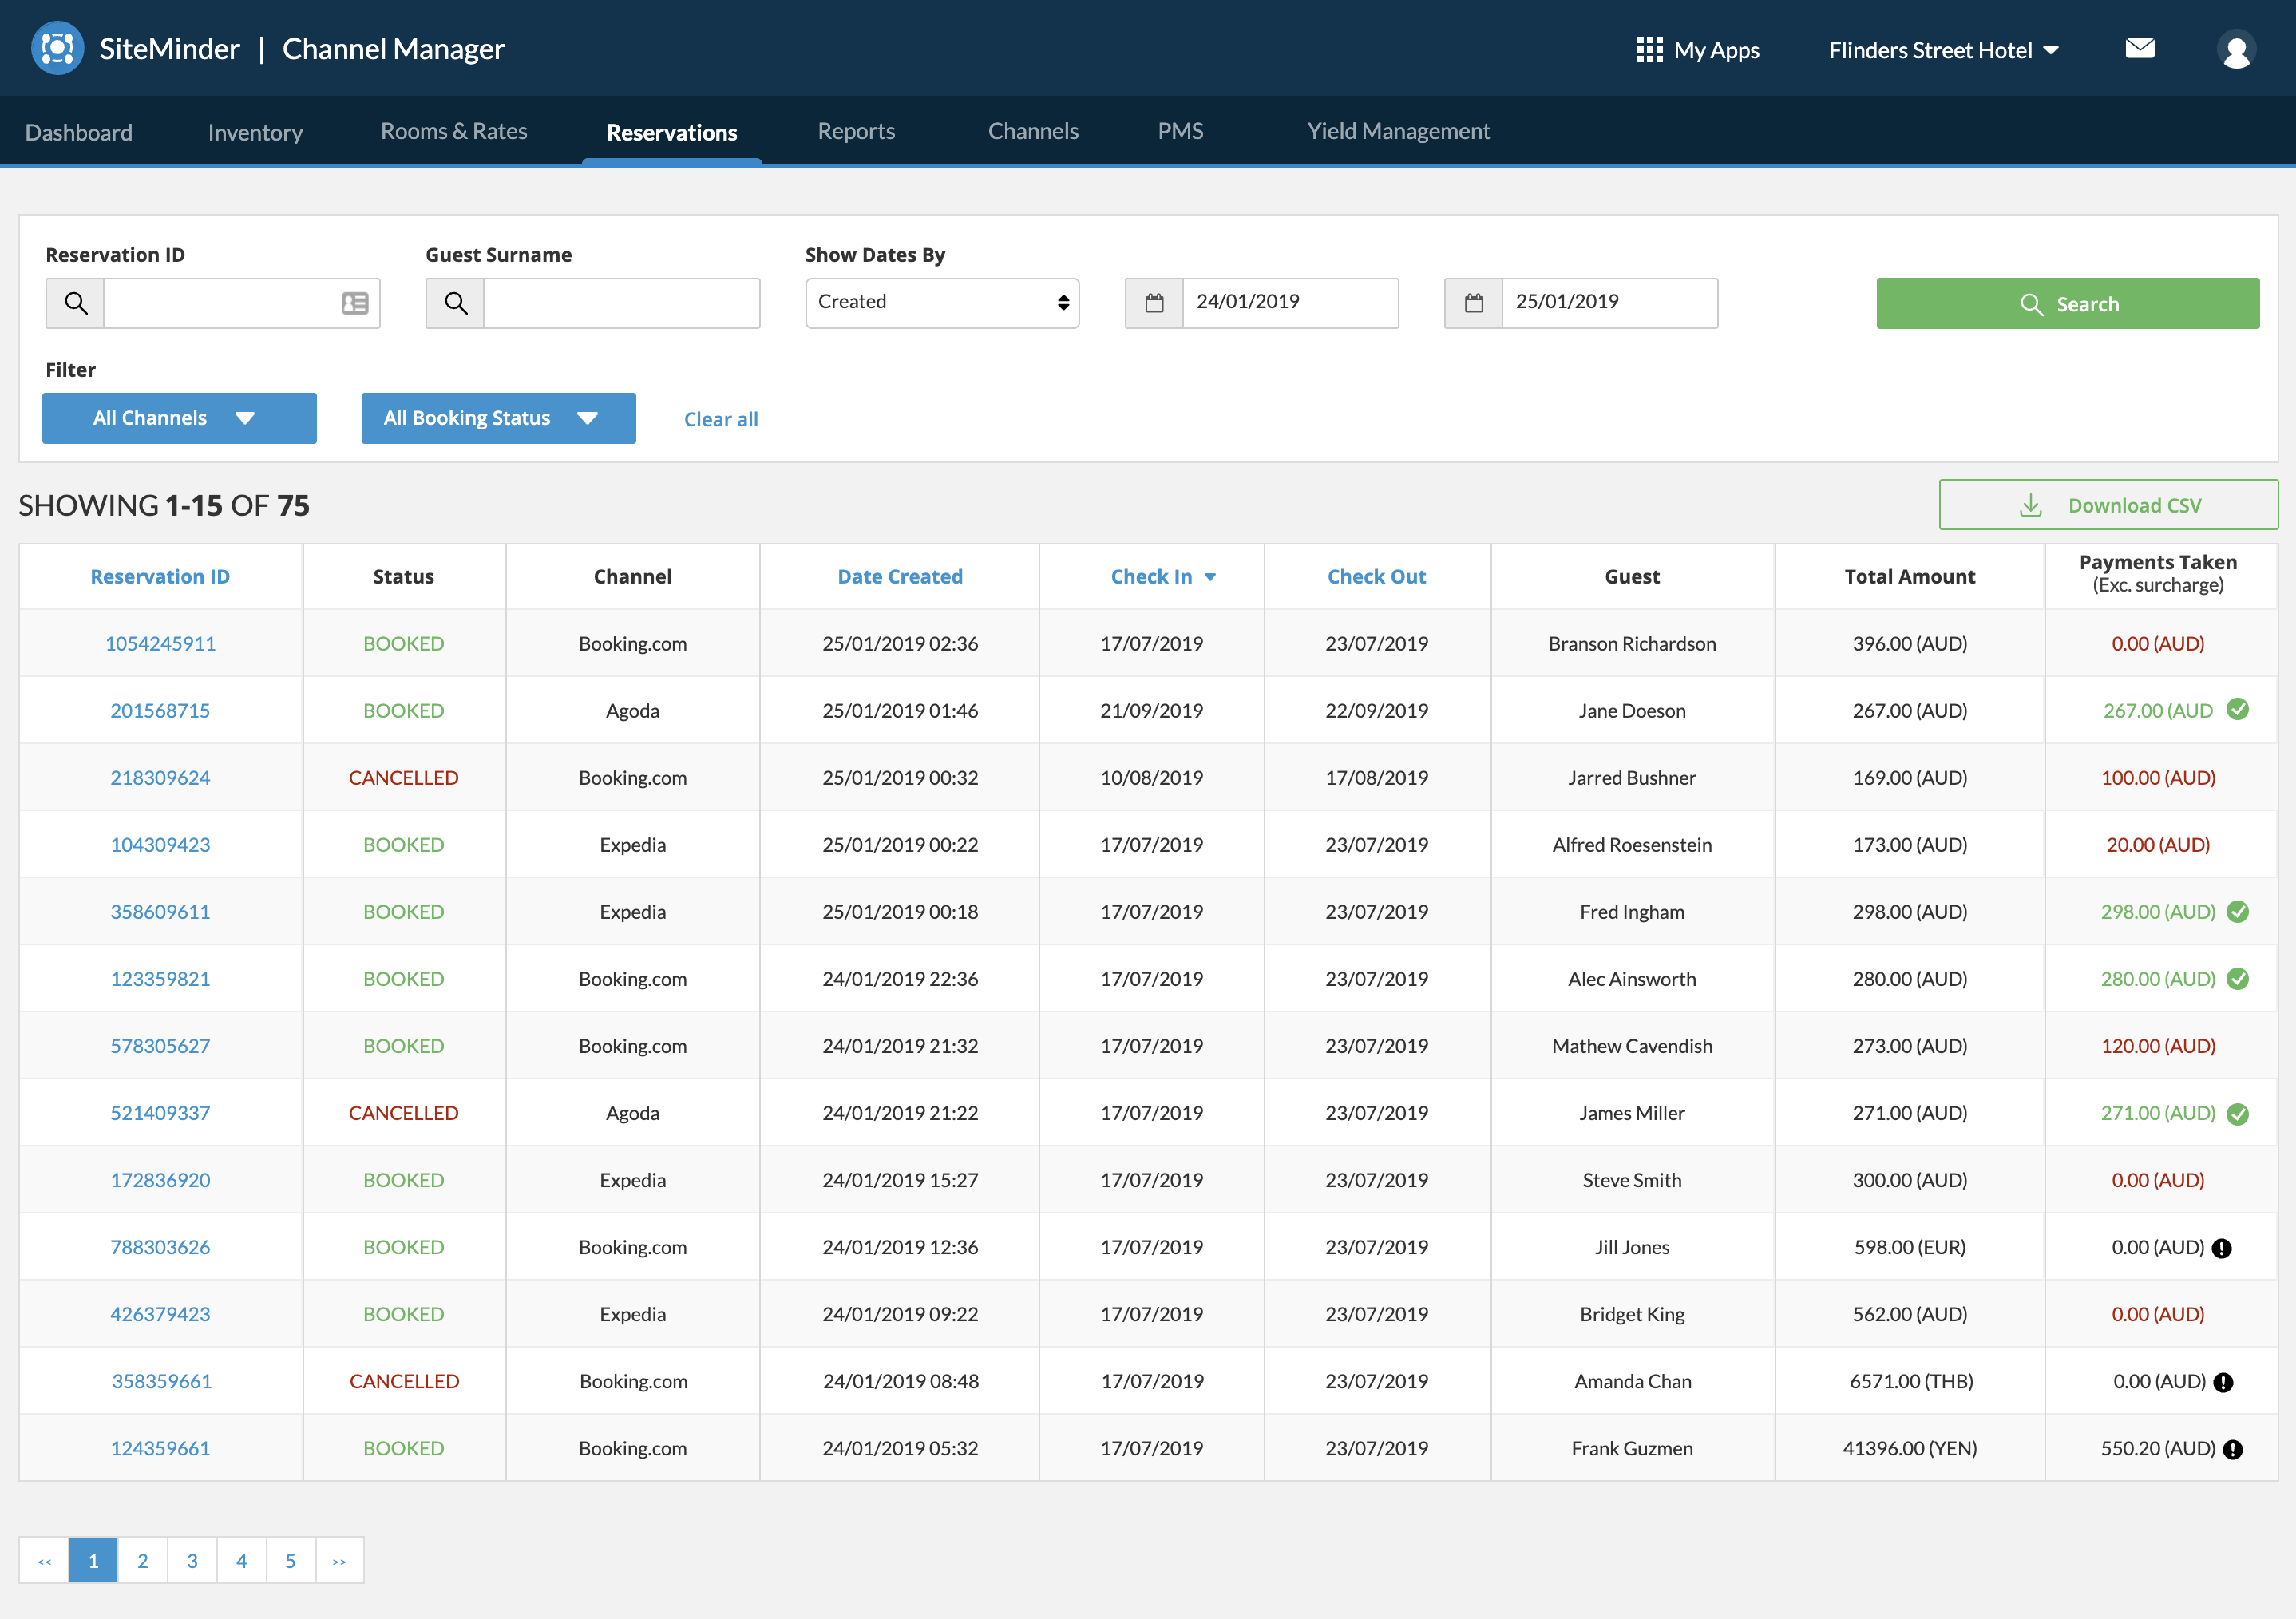This screenshot has width=2296, height=1619.
Task: Click warning icon in Jill Jones row
Action: pos(2221,1248)
